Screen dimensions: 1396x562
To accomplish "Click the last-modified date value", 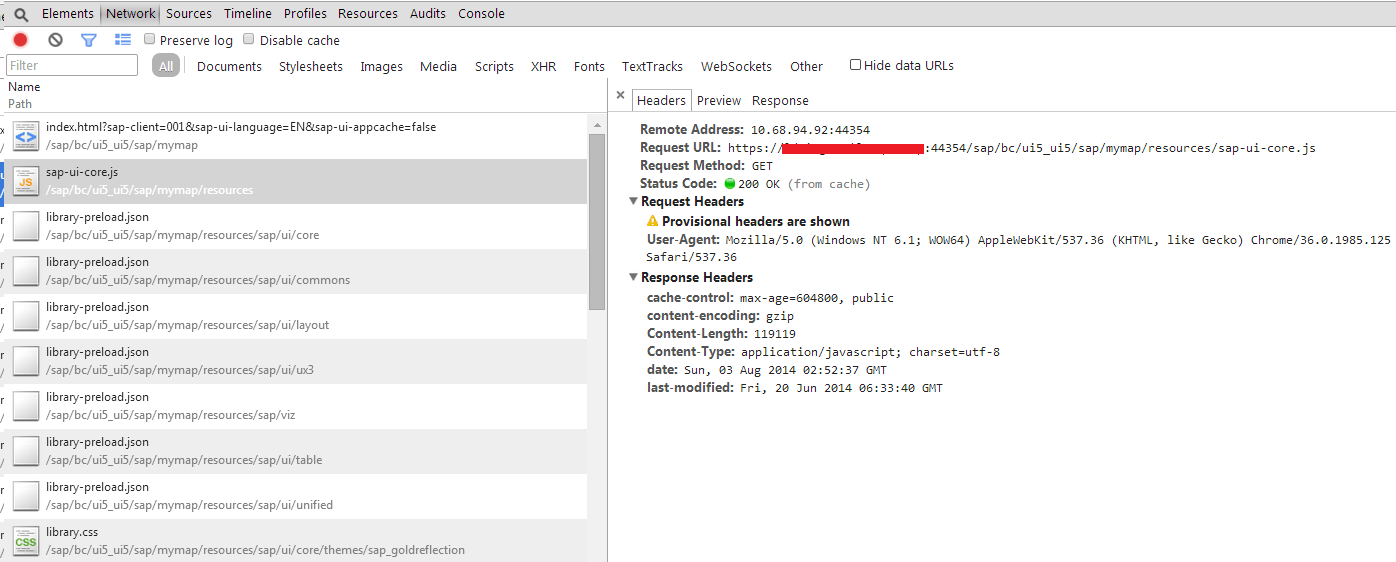I will point(841,388).
